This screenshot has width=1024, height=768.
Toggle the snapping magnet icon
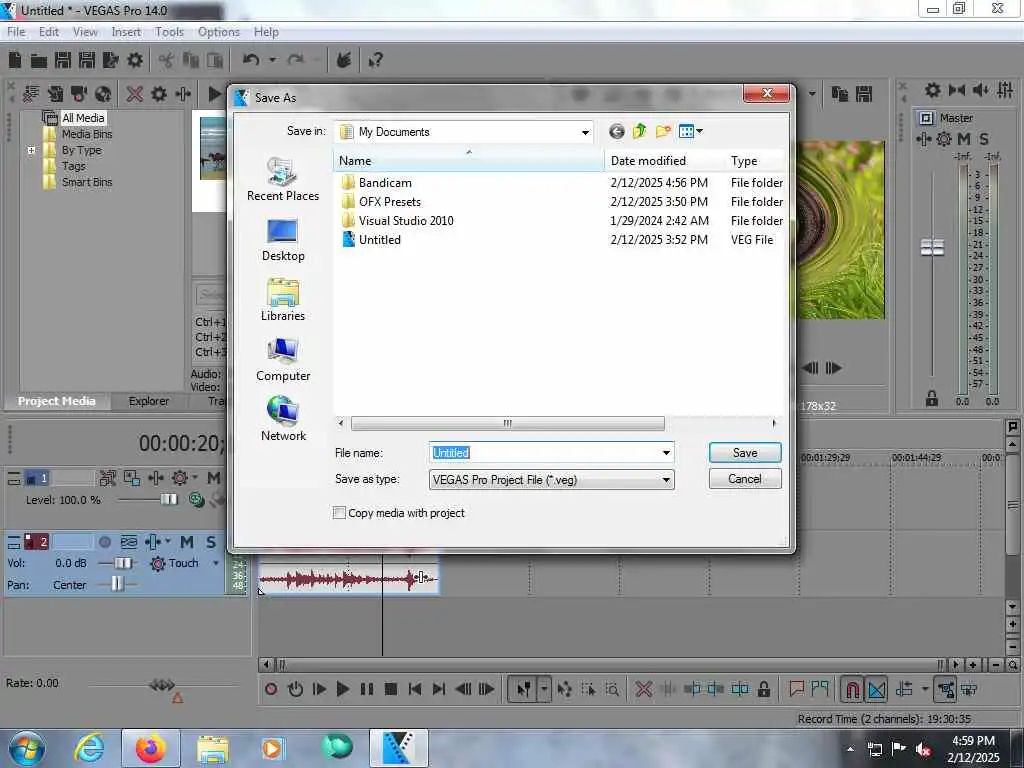852,689
